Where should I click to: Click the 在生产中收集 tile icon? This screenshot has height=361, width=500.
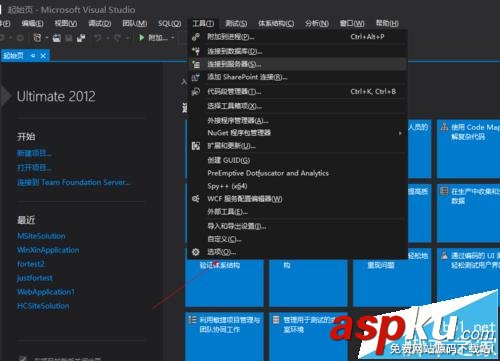444,191
